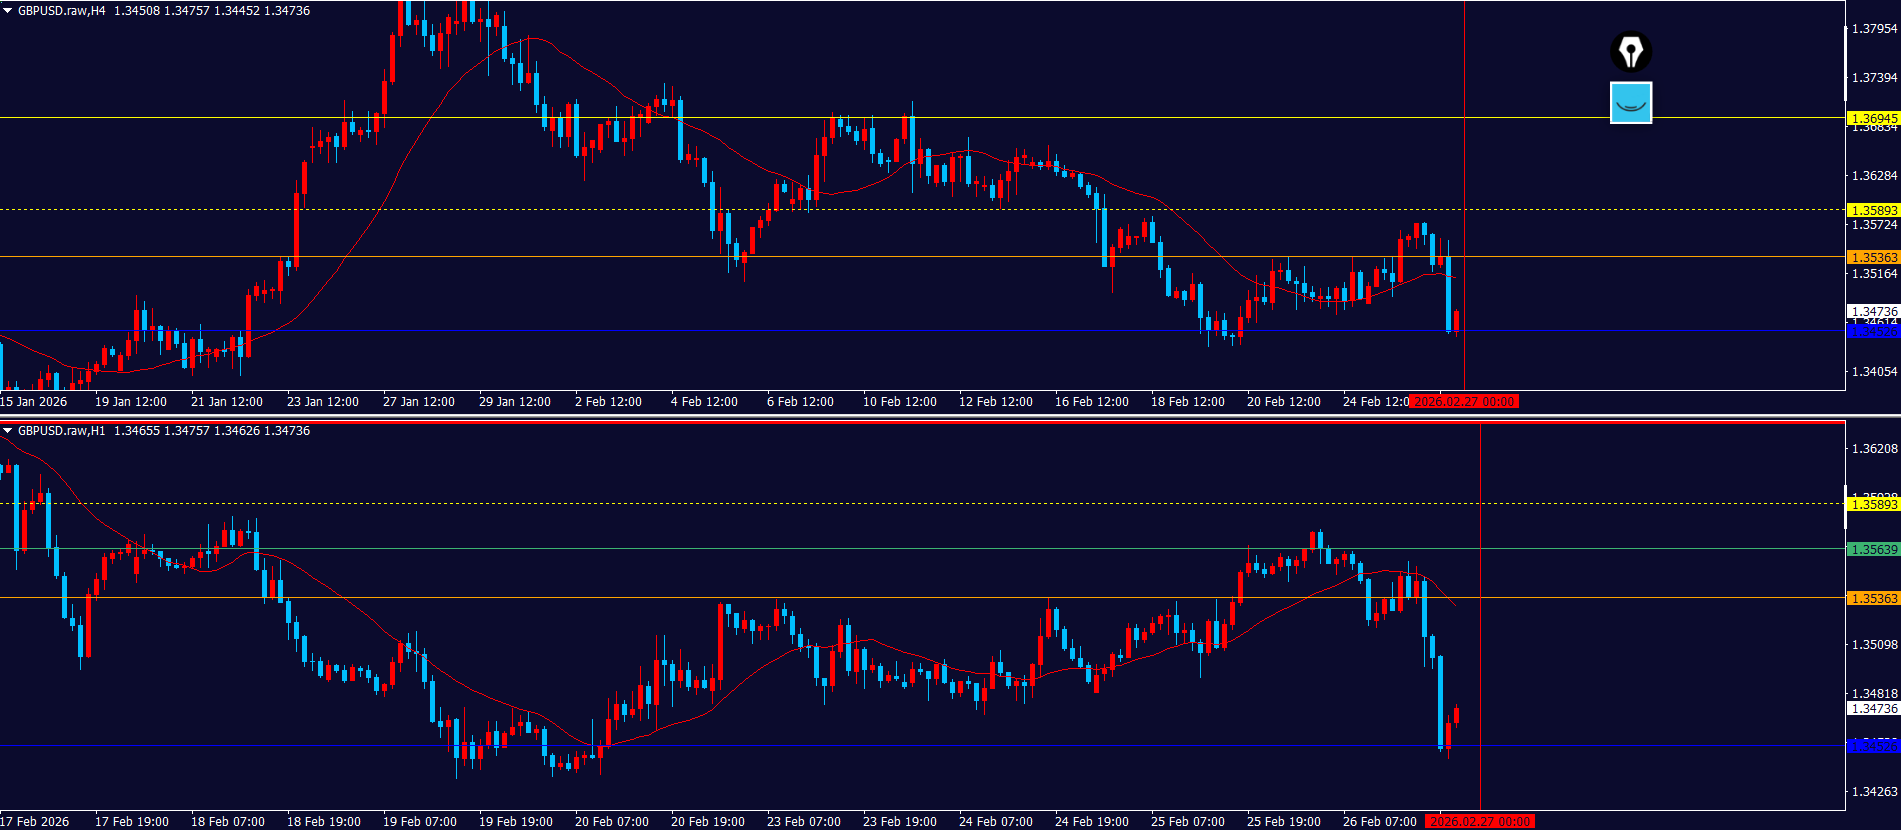Select the orange 1.35363 label on H4 chart
1901x830 pixels.
coord(1873,257)
